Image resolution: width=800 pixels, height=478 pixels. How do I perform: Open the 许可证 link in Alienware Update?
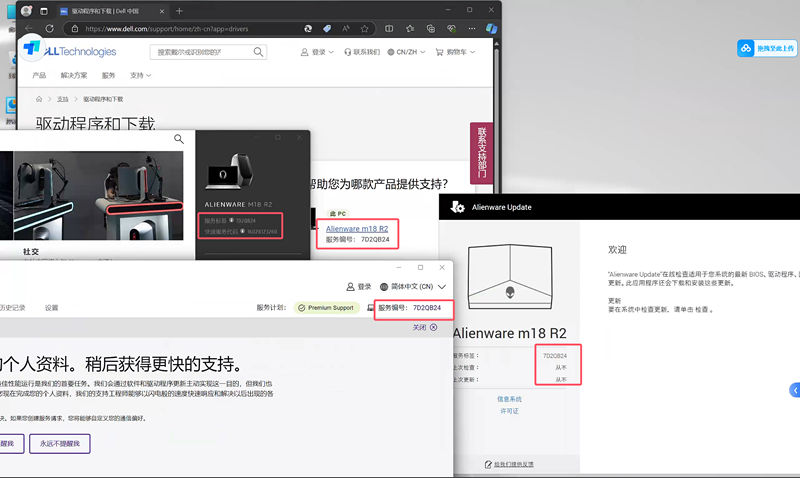(x=509, y=411)
